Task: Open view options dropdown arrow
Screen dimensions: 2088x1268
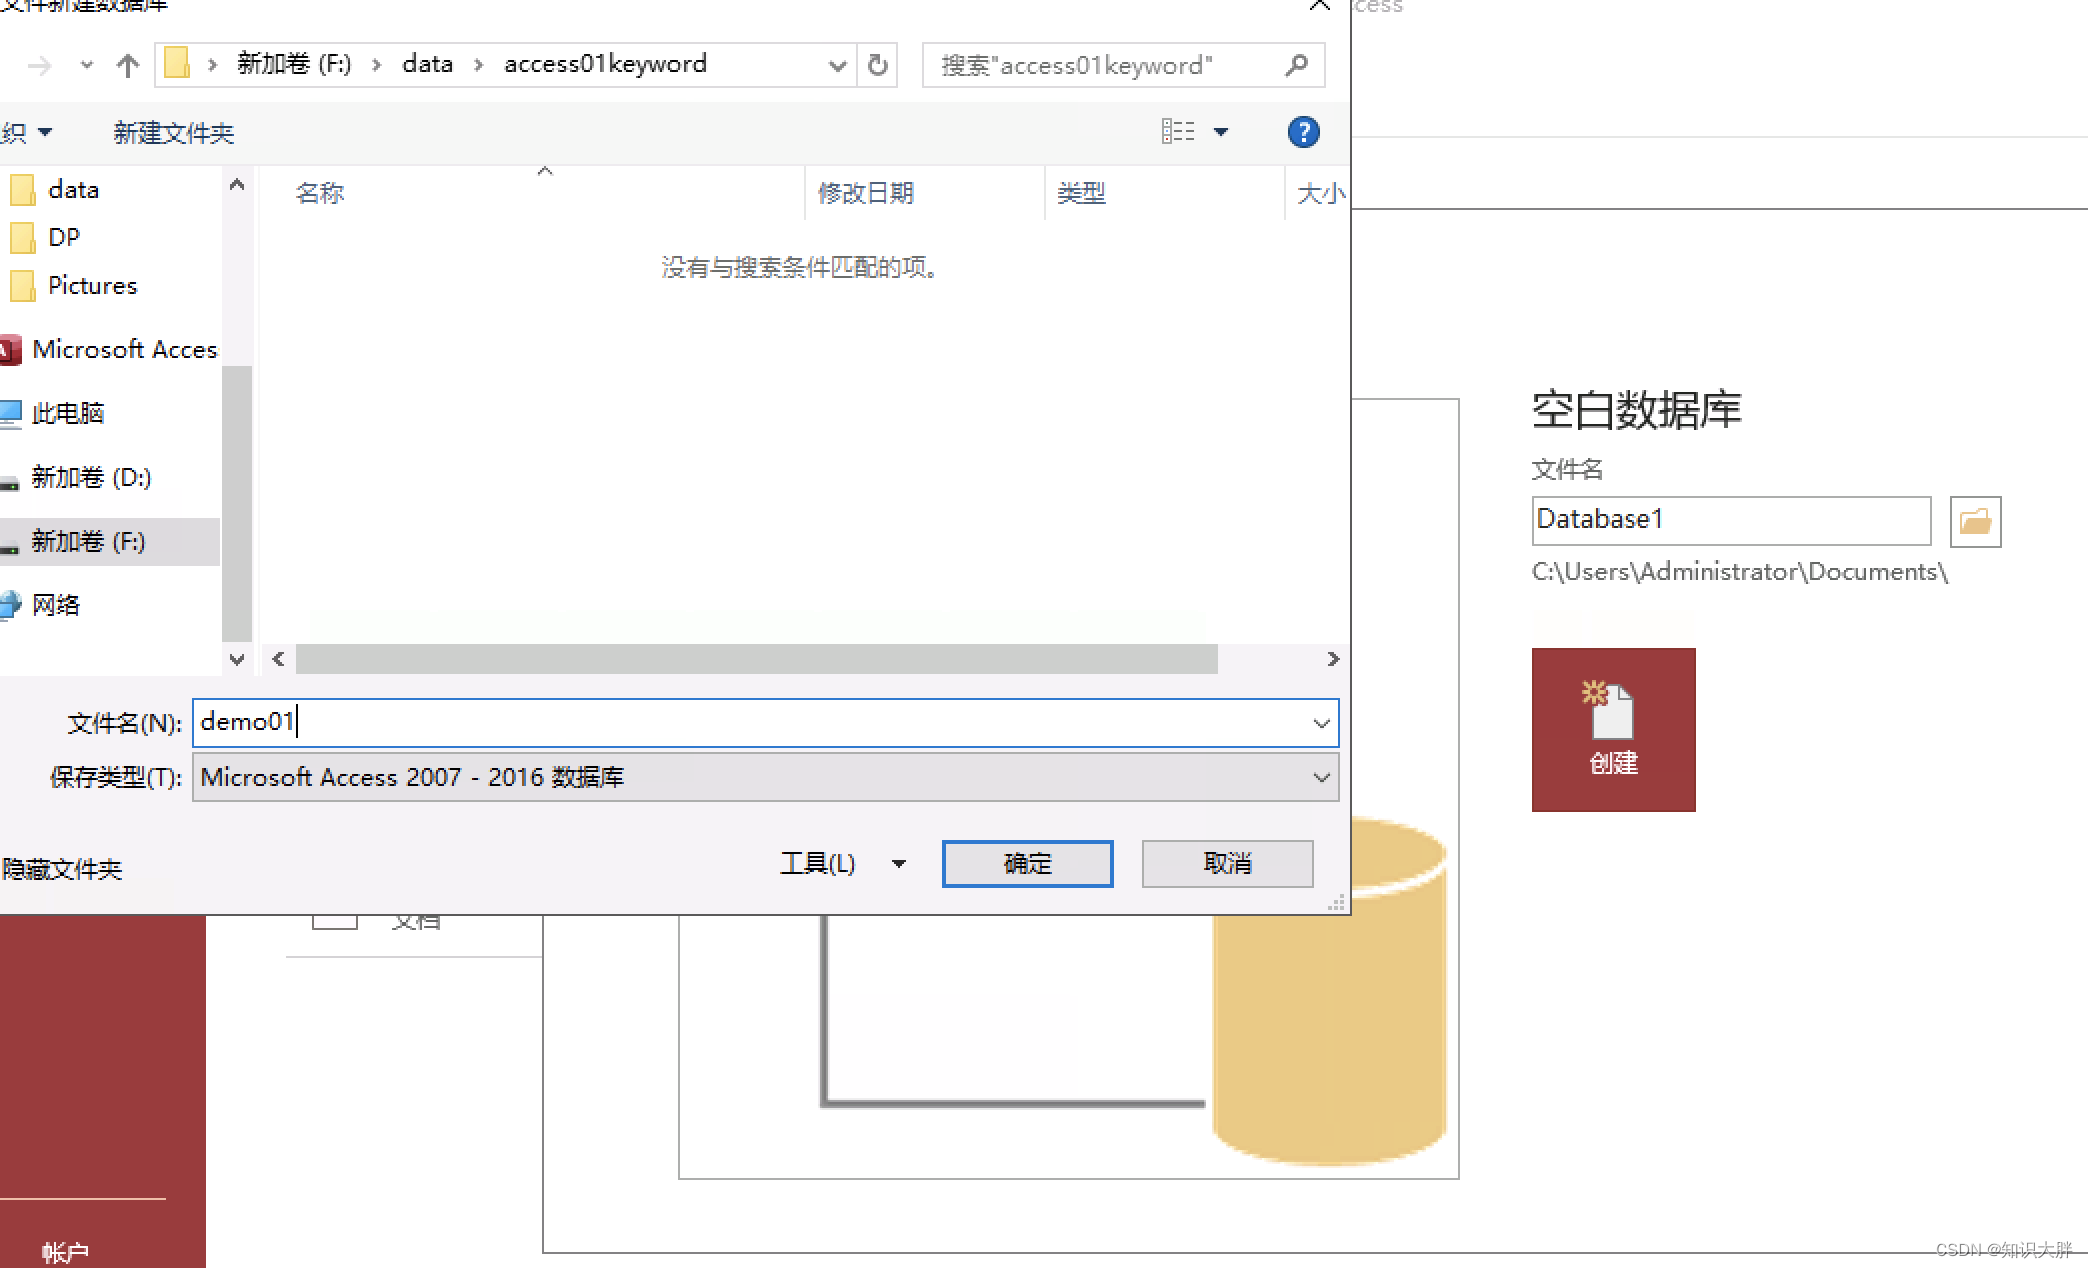Action: [x=1221, y=132]
